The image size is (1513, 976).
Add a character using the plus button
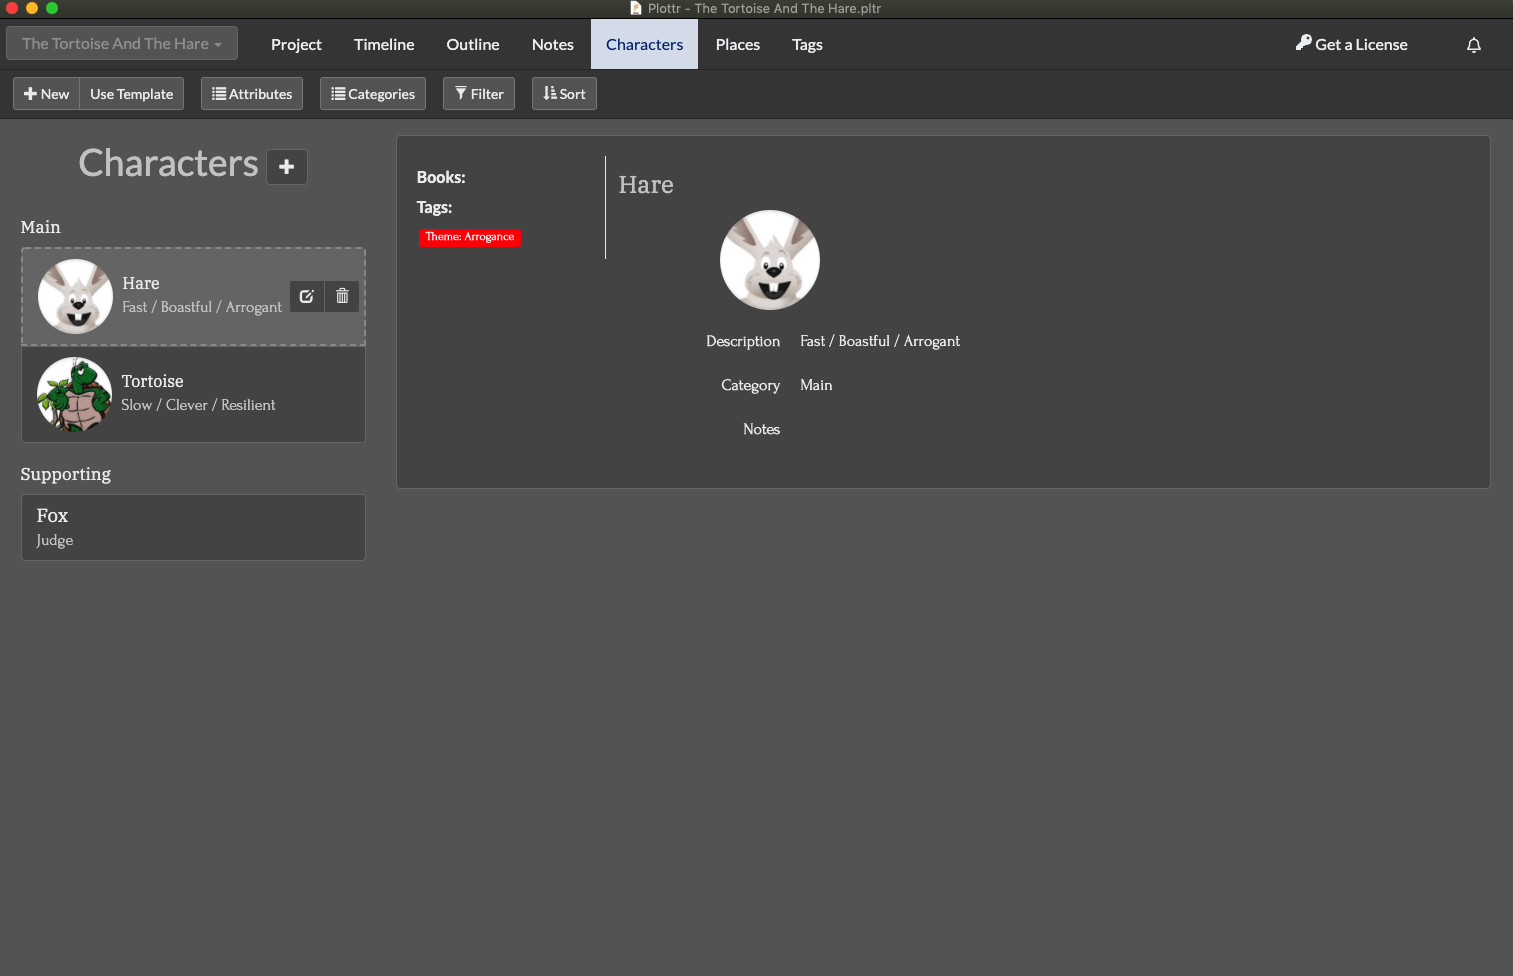pyautogui.click(x=287, y=167)
